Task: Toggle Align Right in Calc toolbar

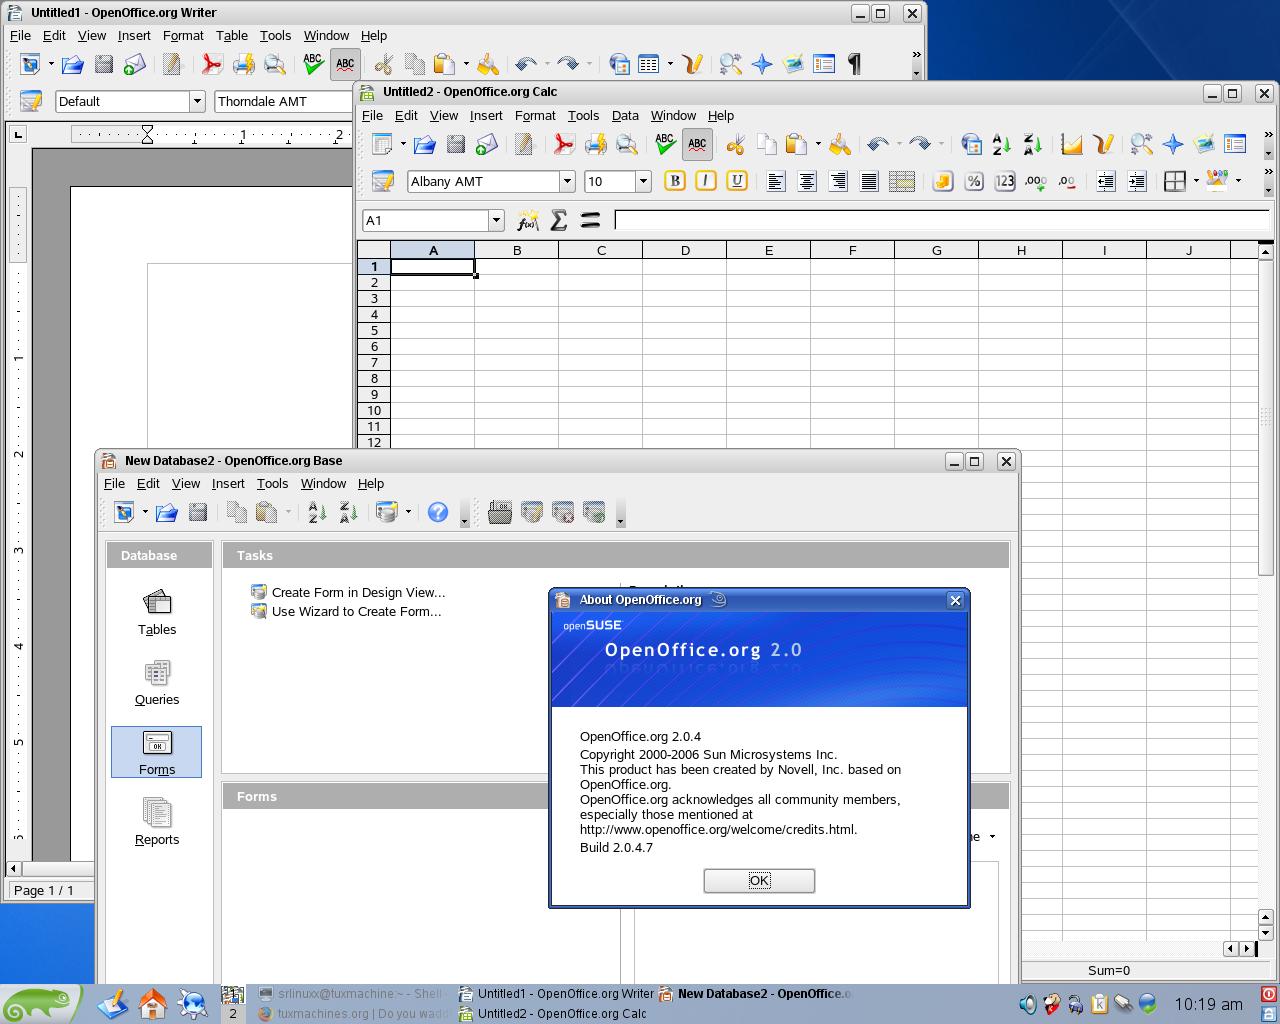Action: (x=838, y=181)
